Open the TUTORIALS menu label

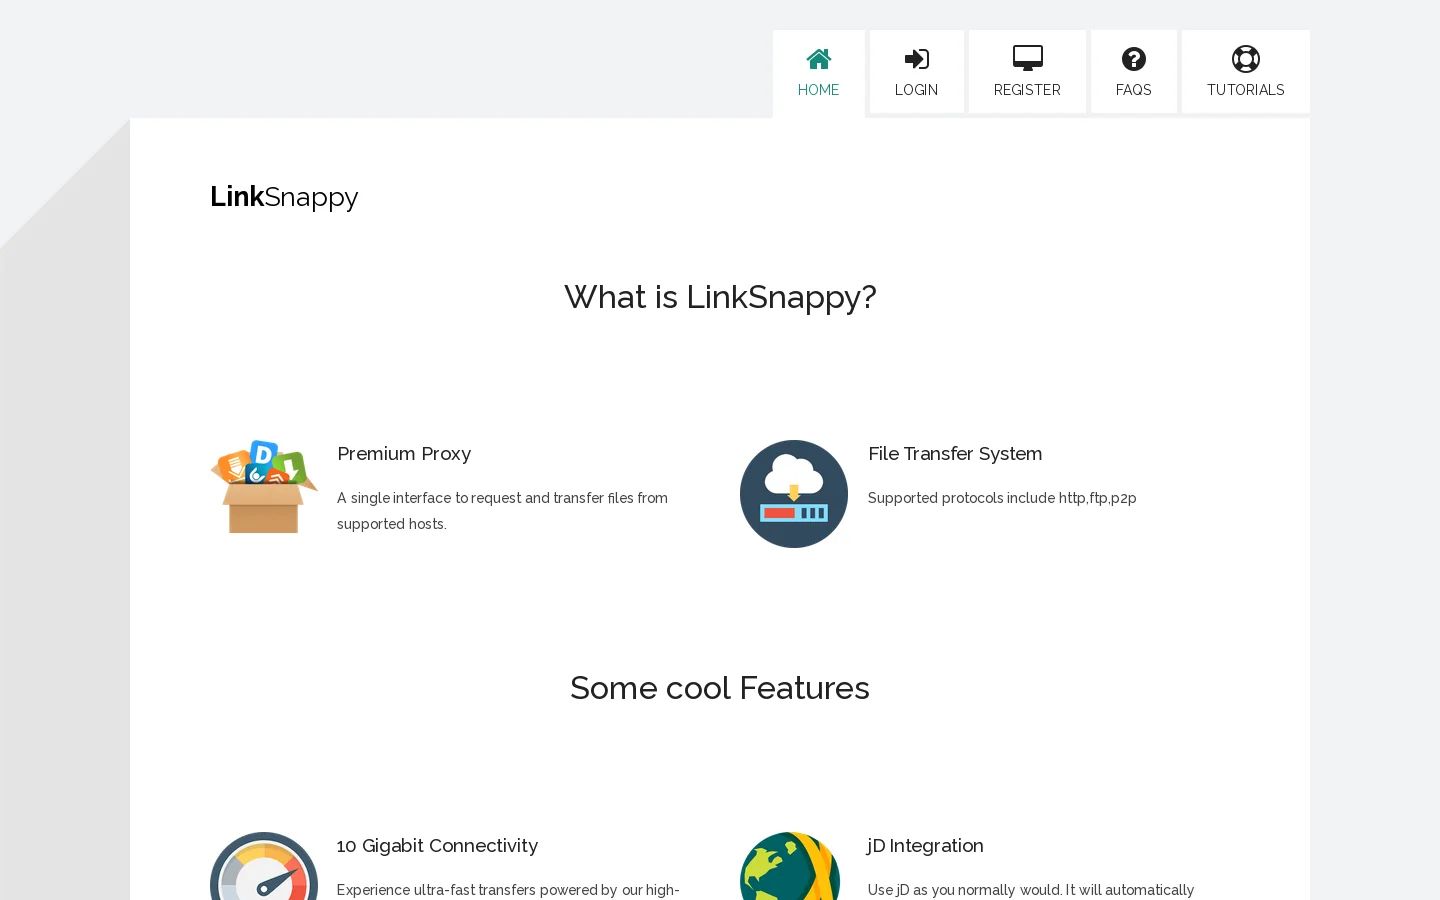pos(1245,90)
